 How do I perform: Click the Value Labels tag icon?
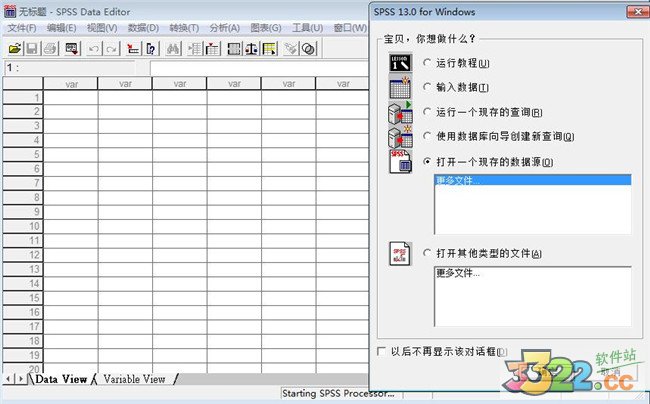coord(290,49)
